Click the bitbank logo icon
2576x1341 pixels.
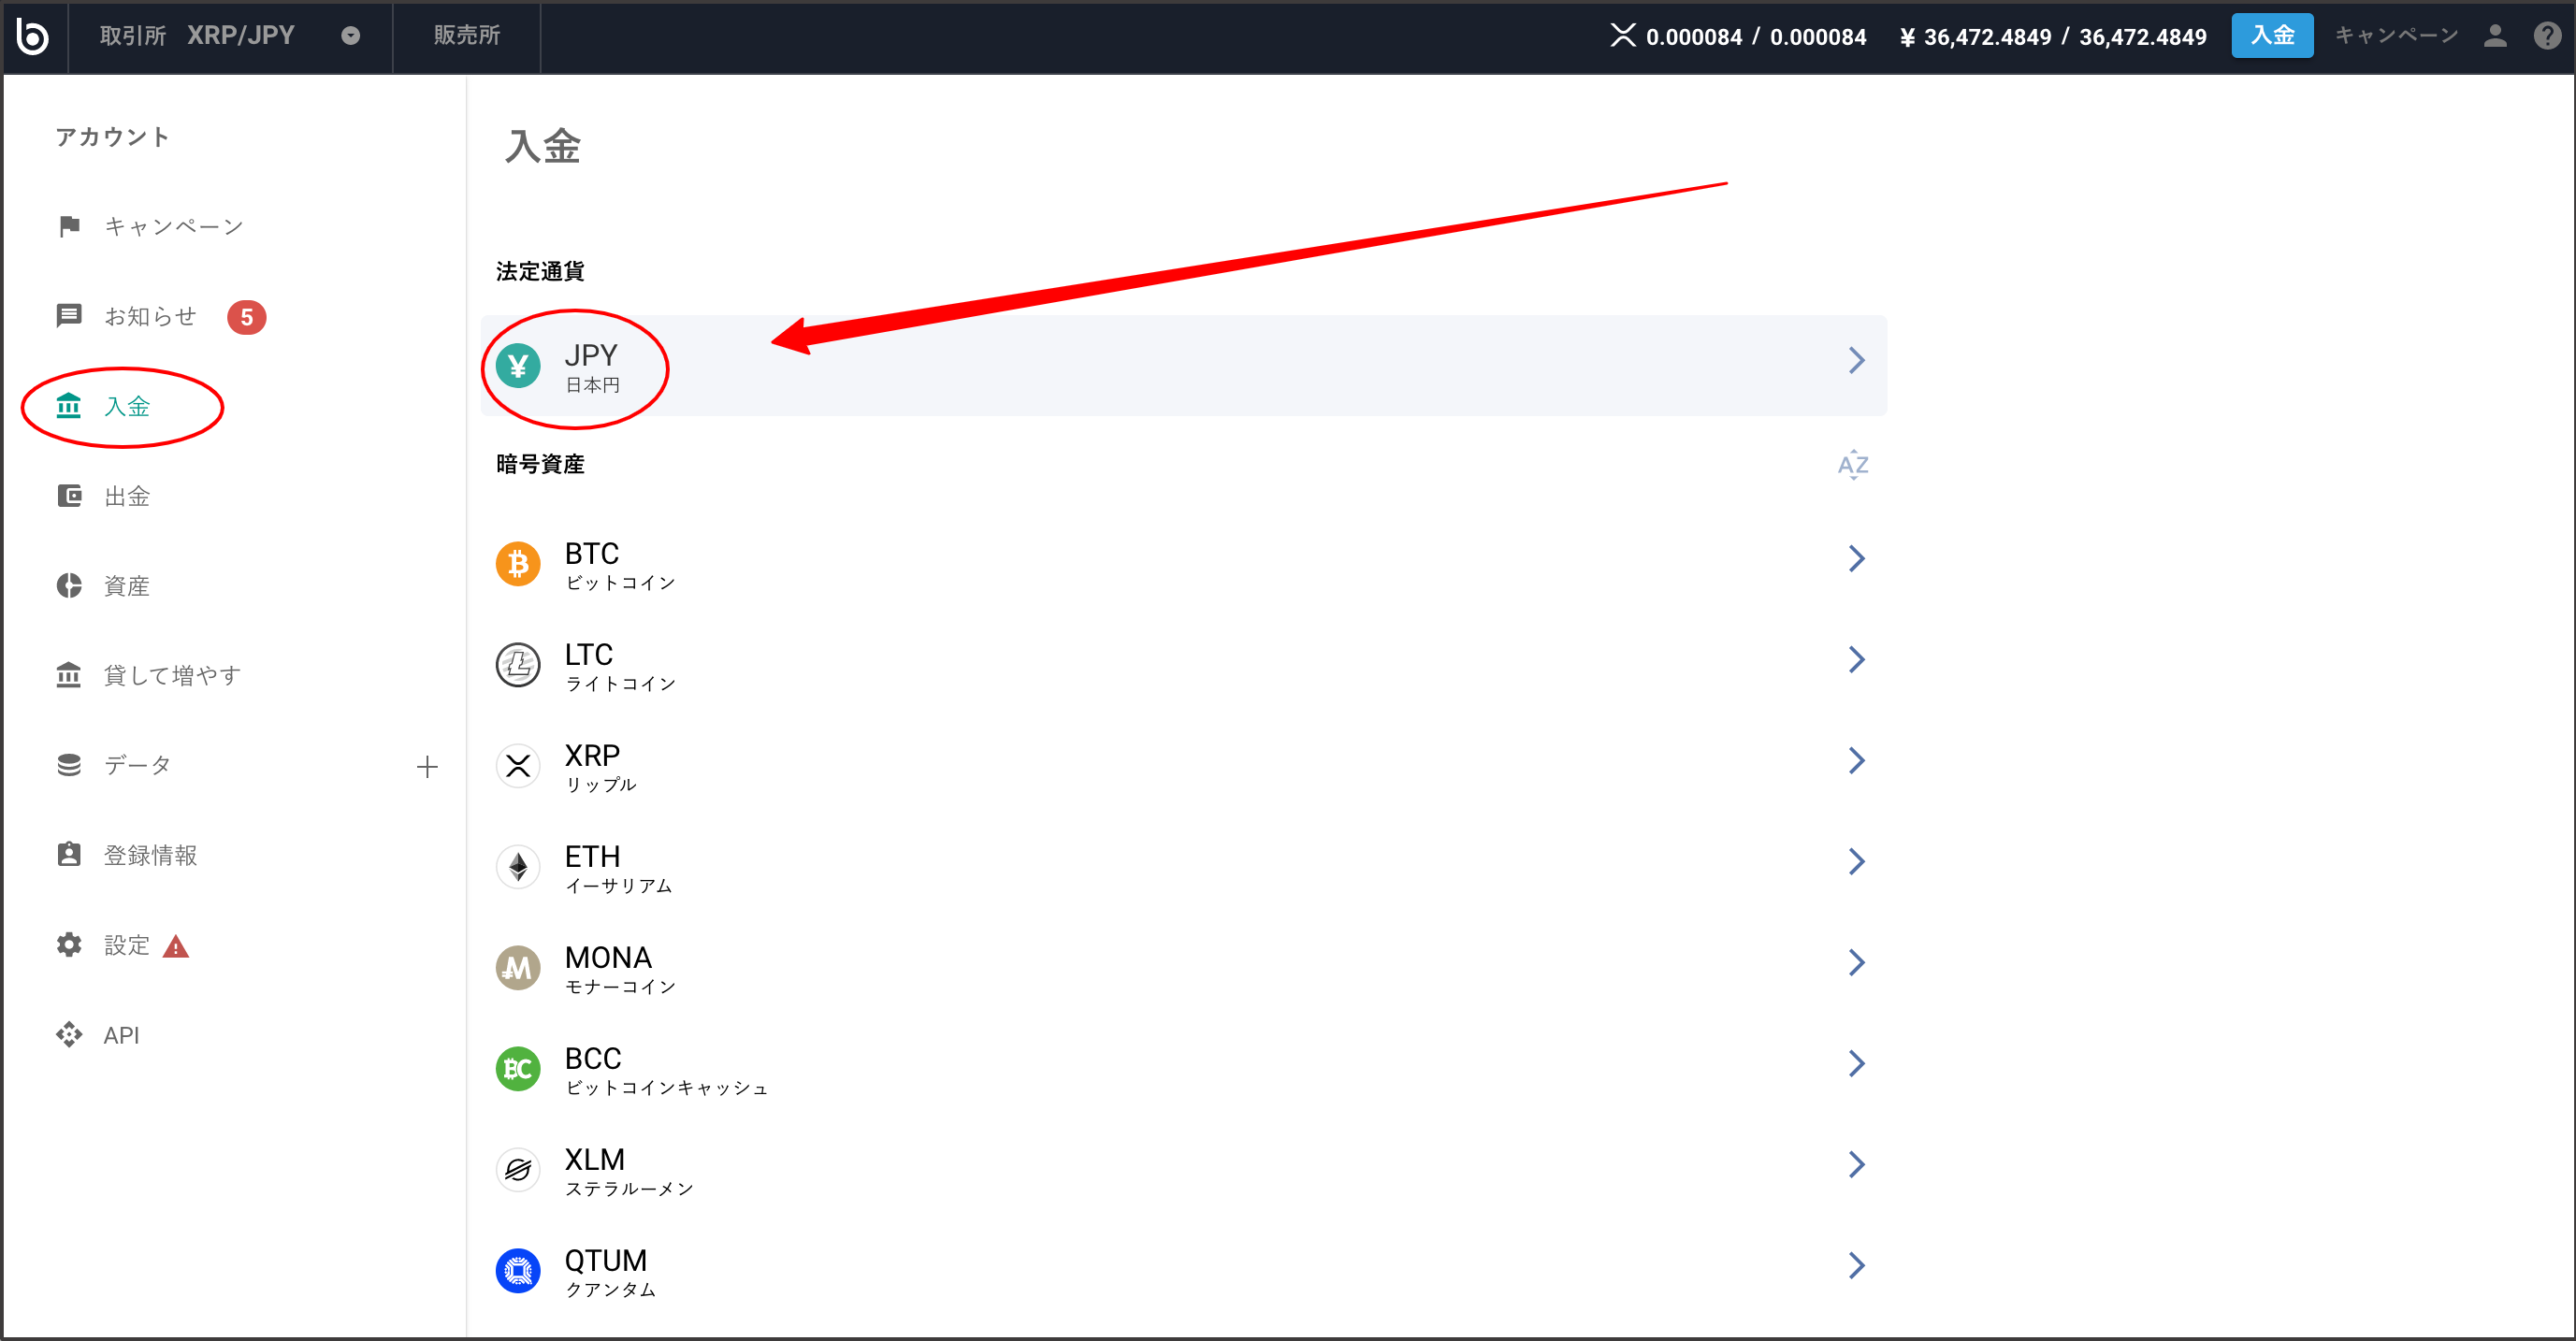click(33, 36)
